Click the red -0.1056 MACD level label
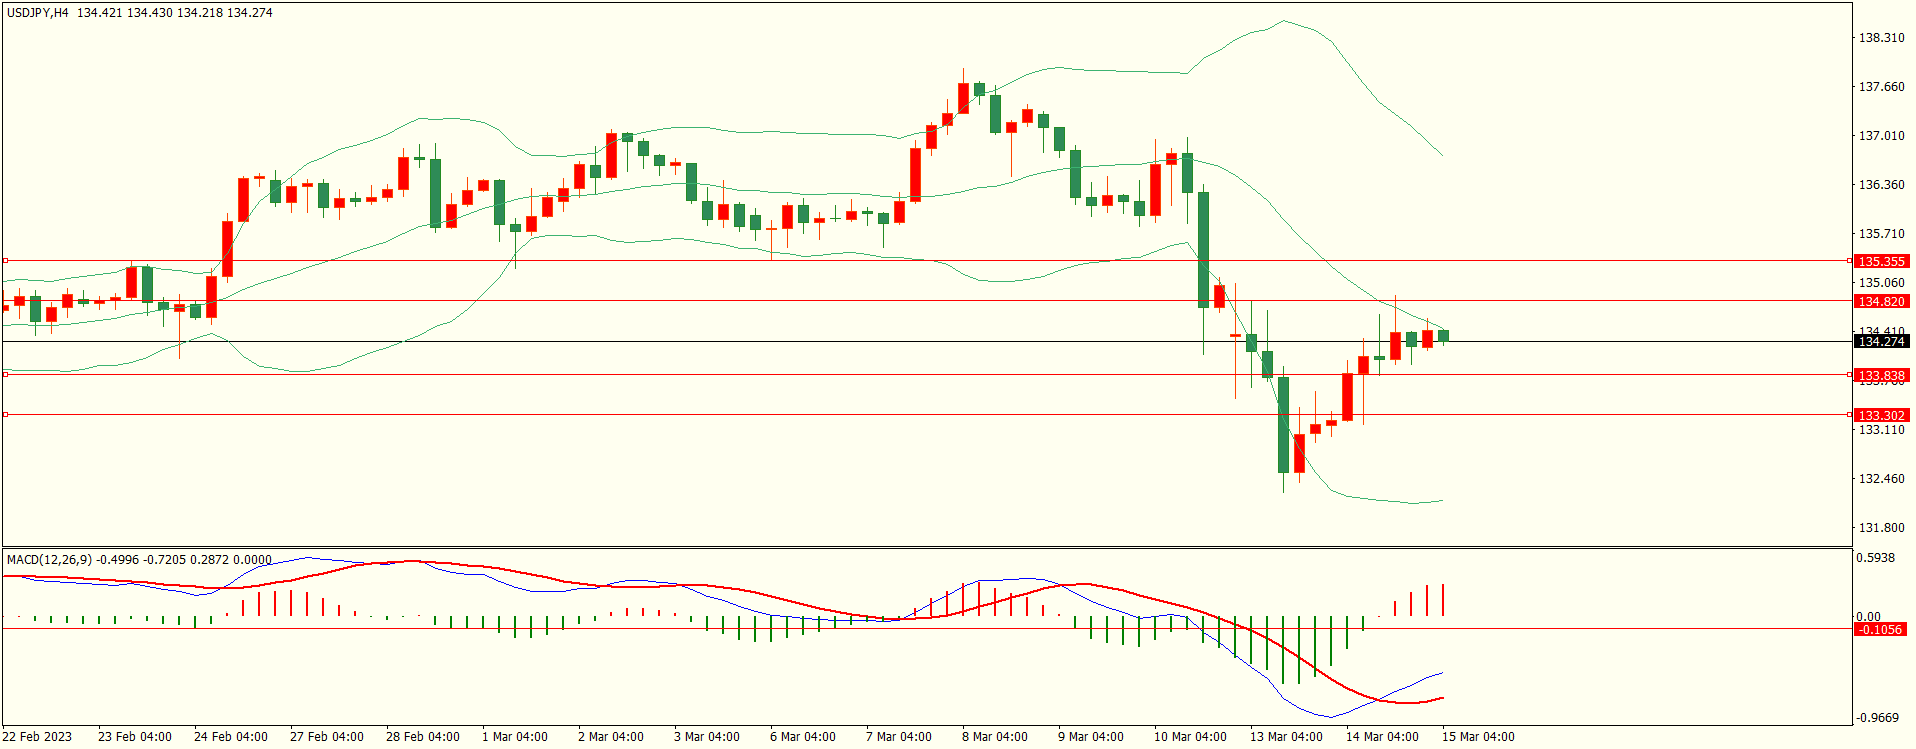1916x749 pixels. [x=1879, y=630]
